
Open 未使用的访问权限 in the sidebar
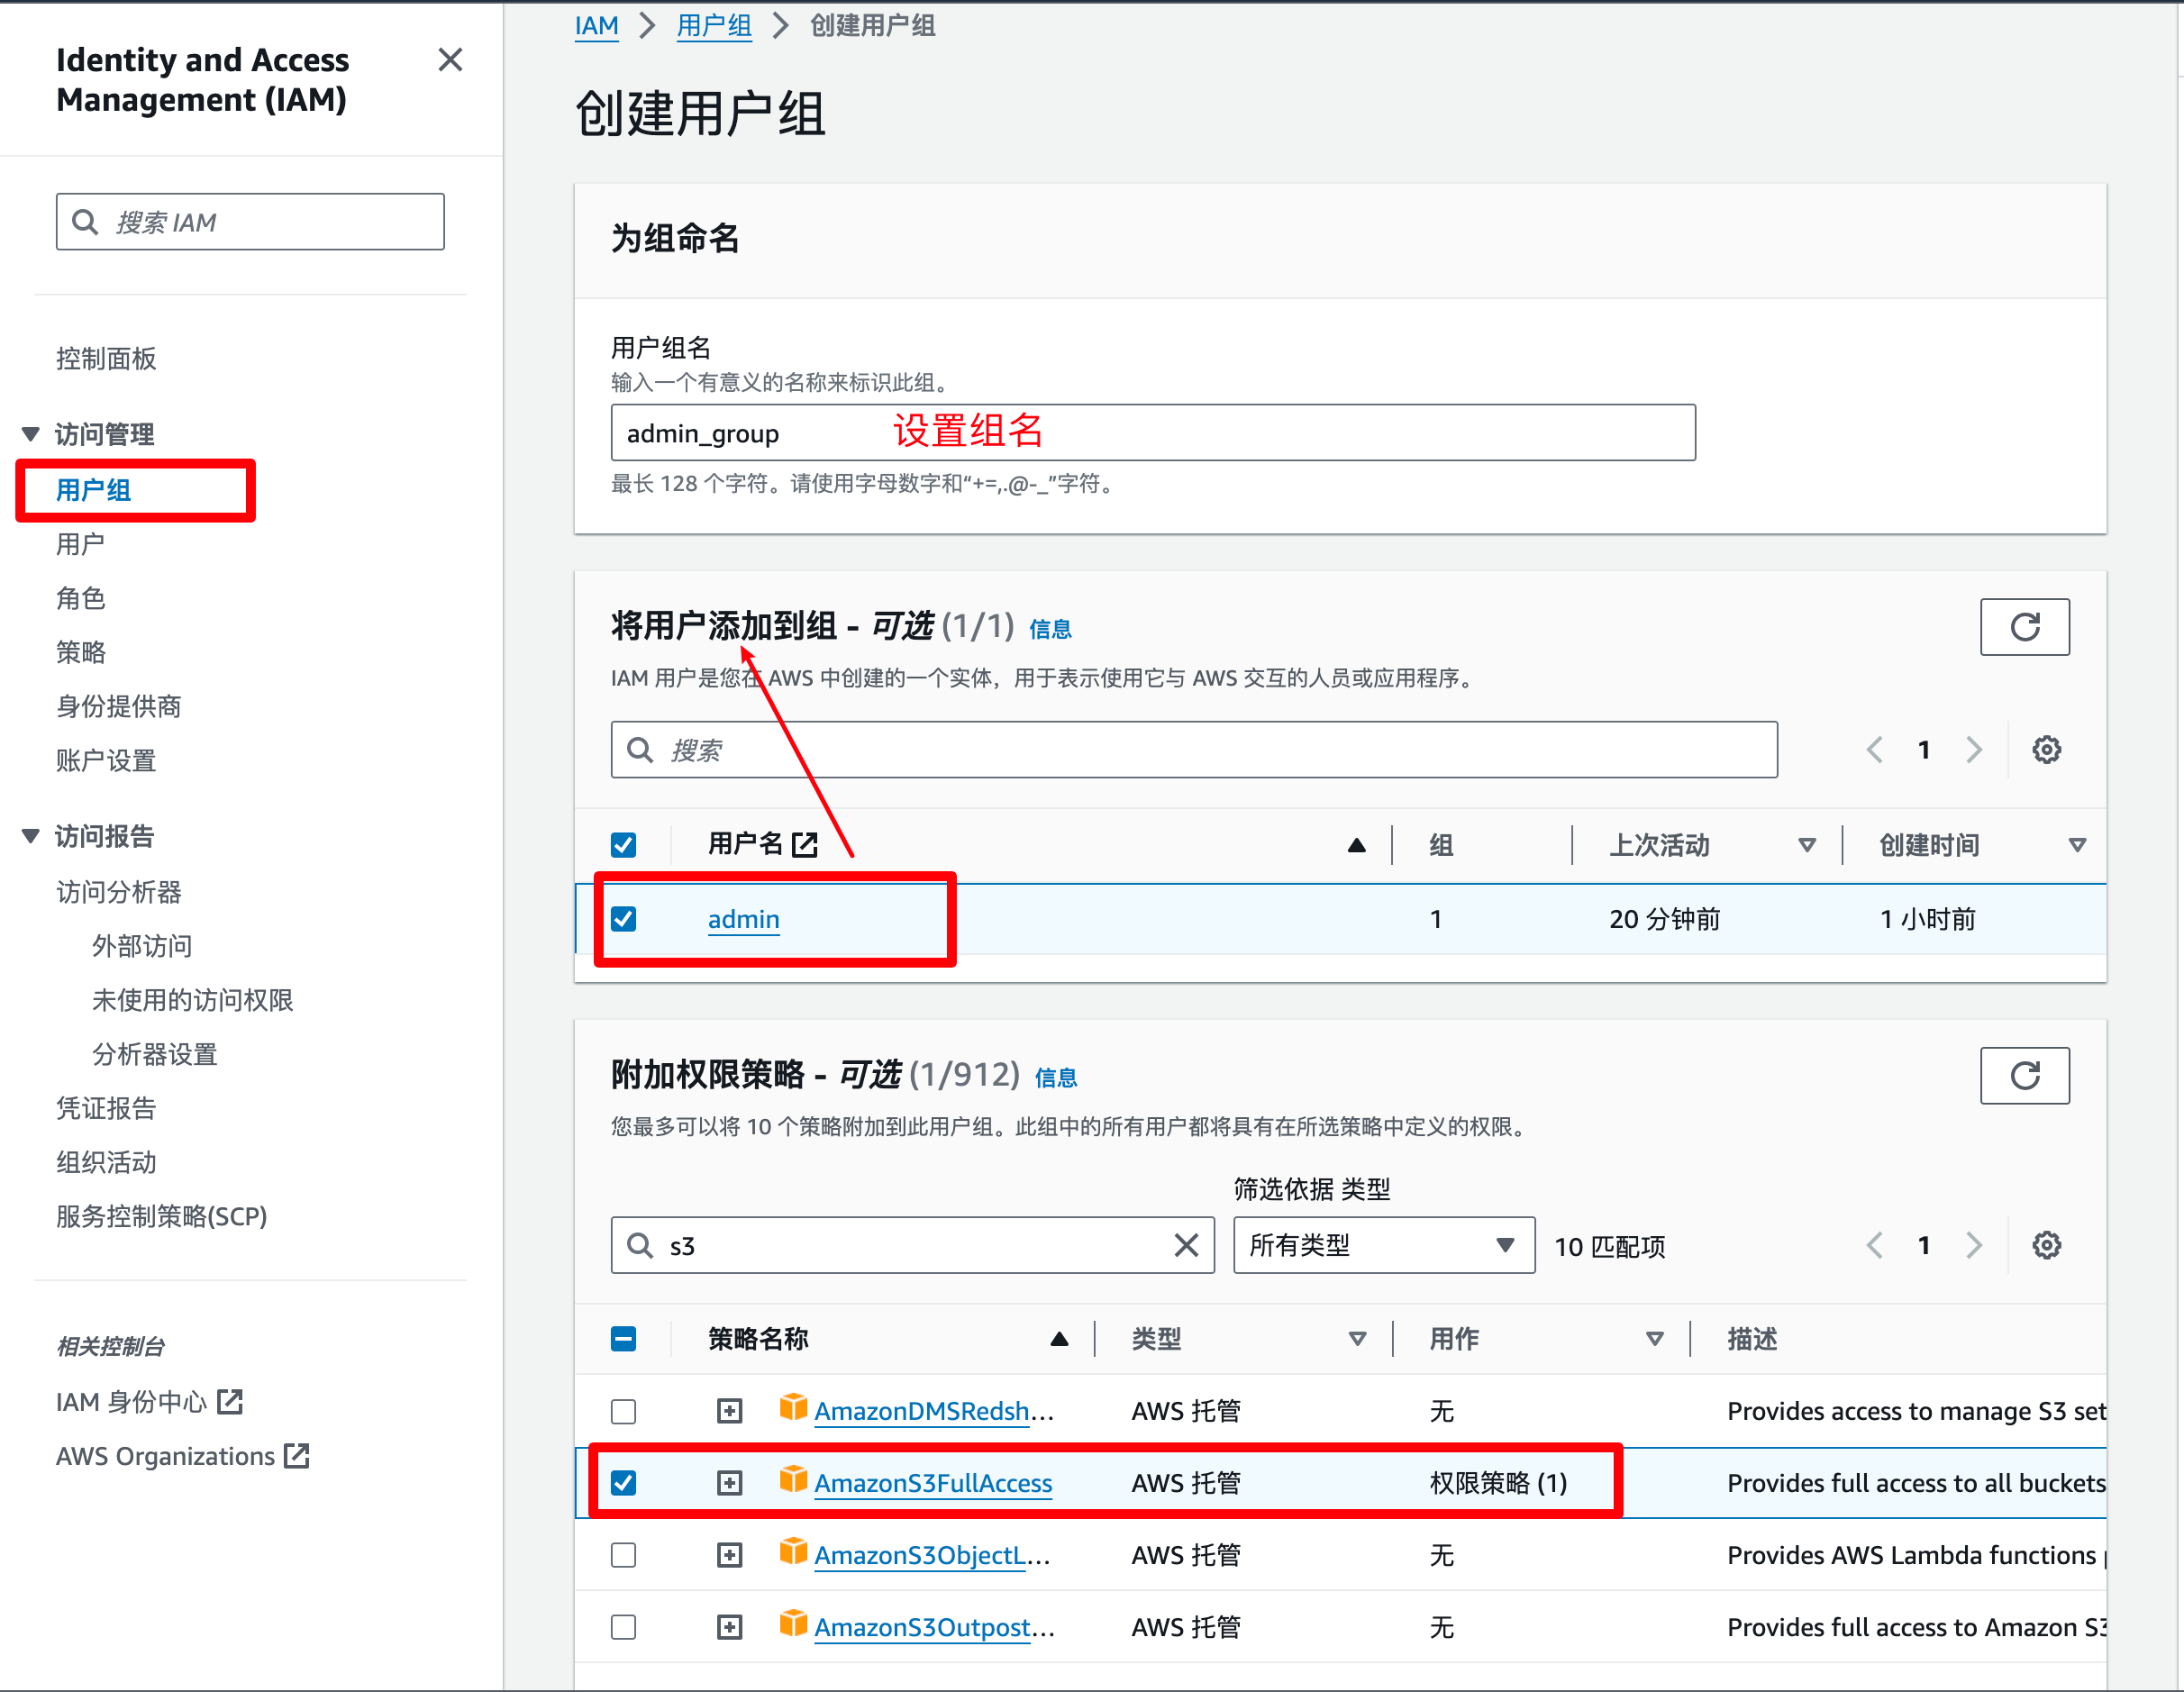tap(192, 1000)
